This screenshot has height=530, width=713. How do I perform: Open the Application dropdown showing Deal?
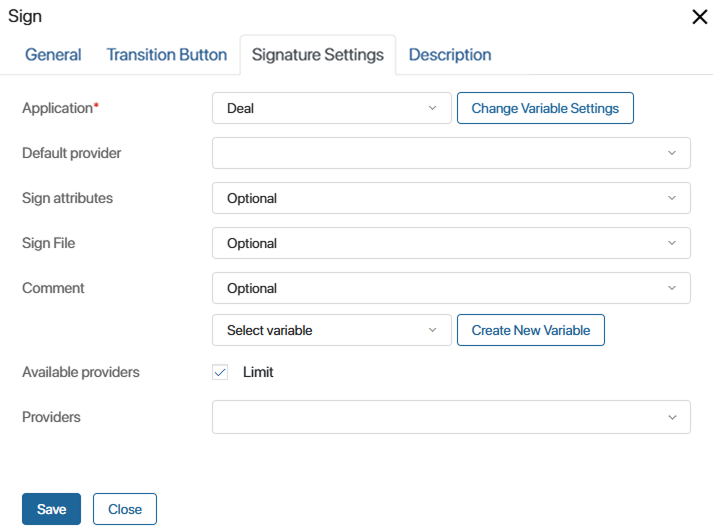331,108
